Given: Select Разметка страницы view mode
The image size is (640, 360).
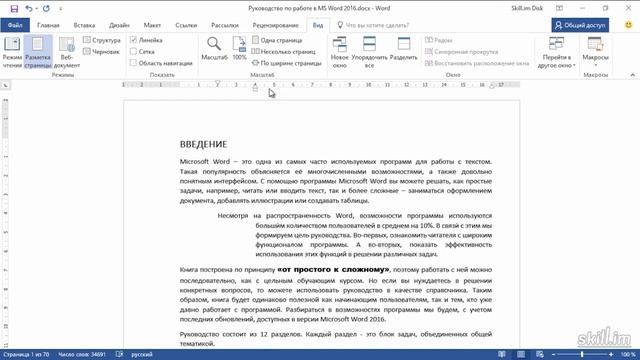Looking at the screenshot, I should pyautogui.click(x=38, y=52).
